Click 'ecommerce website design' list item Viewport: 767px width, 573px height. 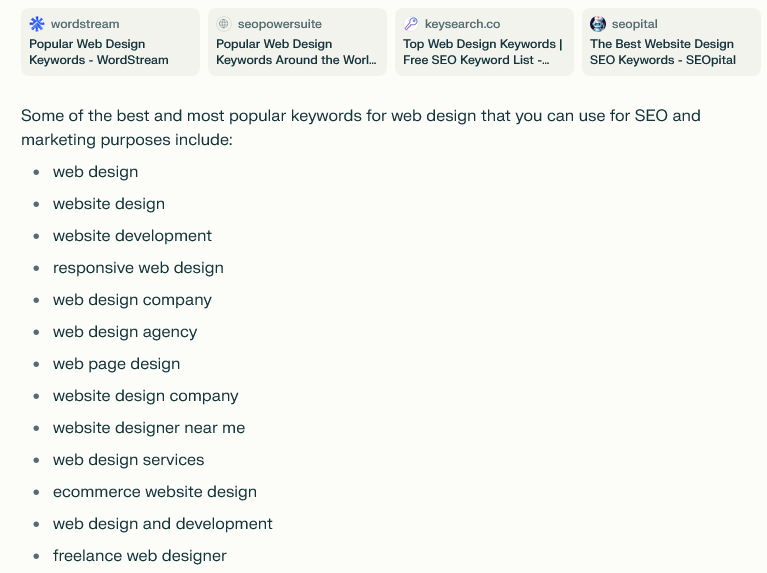point(155,492)
